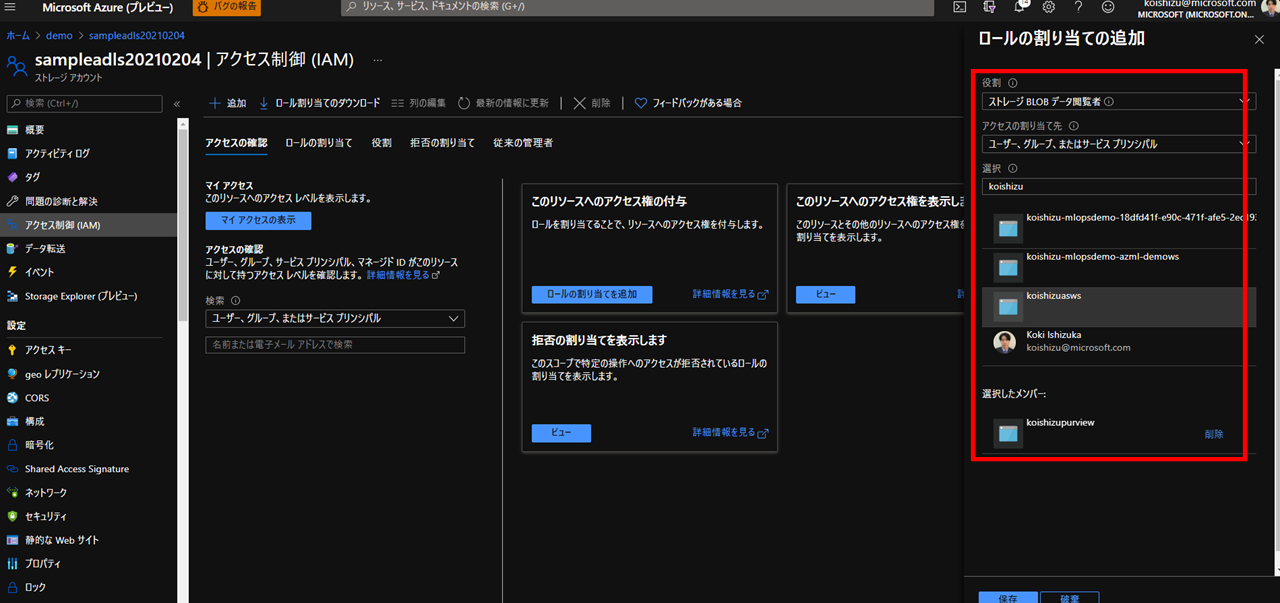Open portal settings gear

coord(1049,7)
